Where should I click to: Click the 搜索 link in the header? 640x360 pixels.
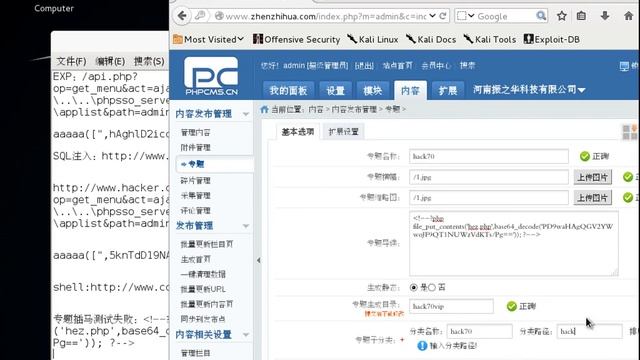point(467,65)
